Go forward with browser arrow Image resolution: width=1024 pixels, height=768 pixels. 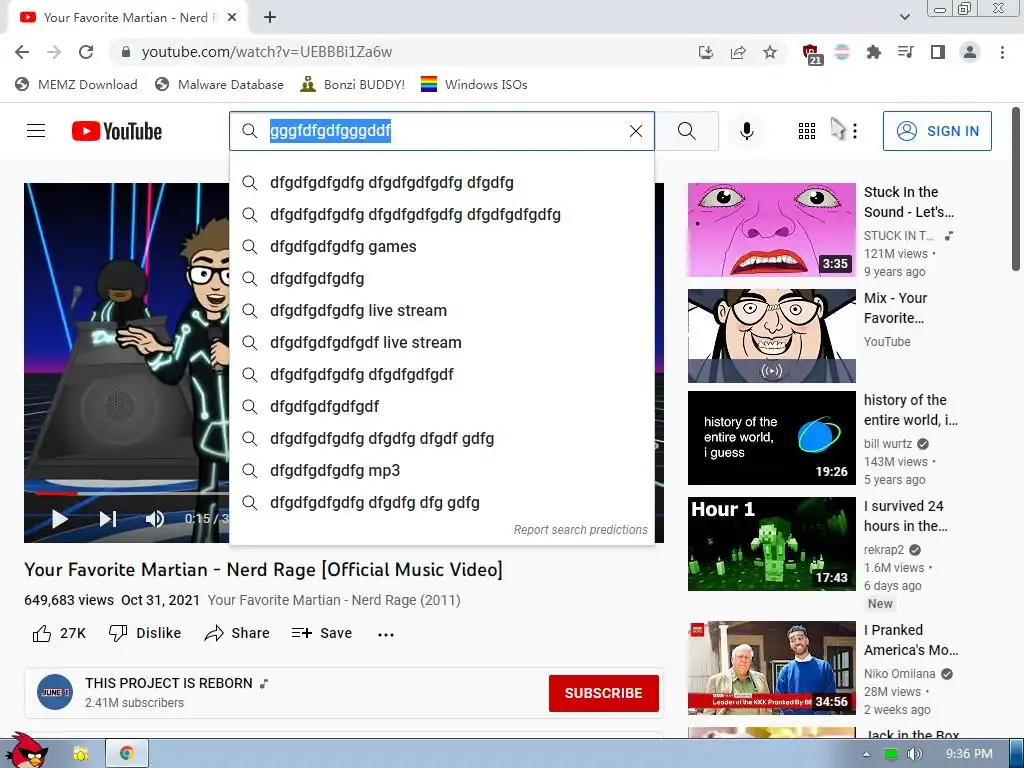(x=54, y=52)
